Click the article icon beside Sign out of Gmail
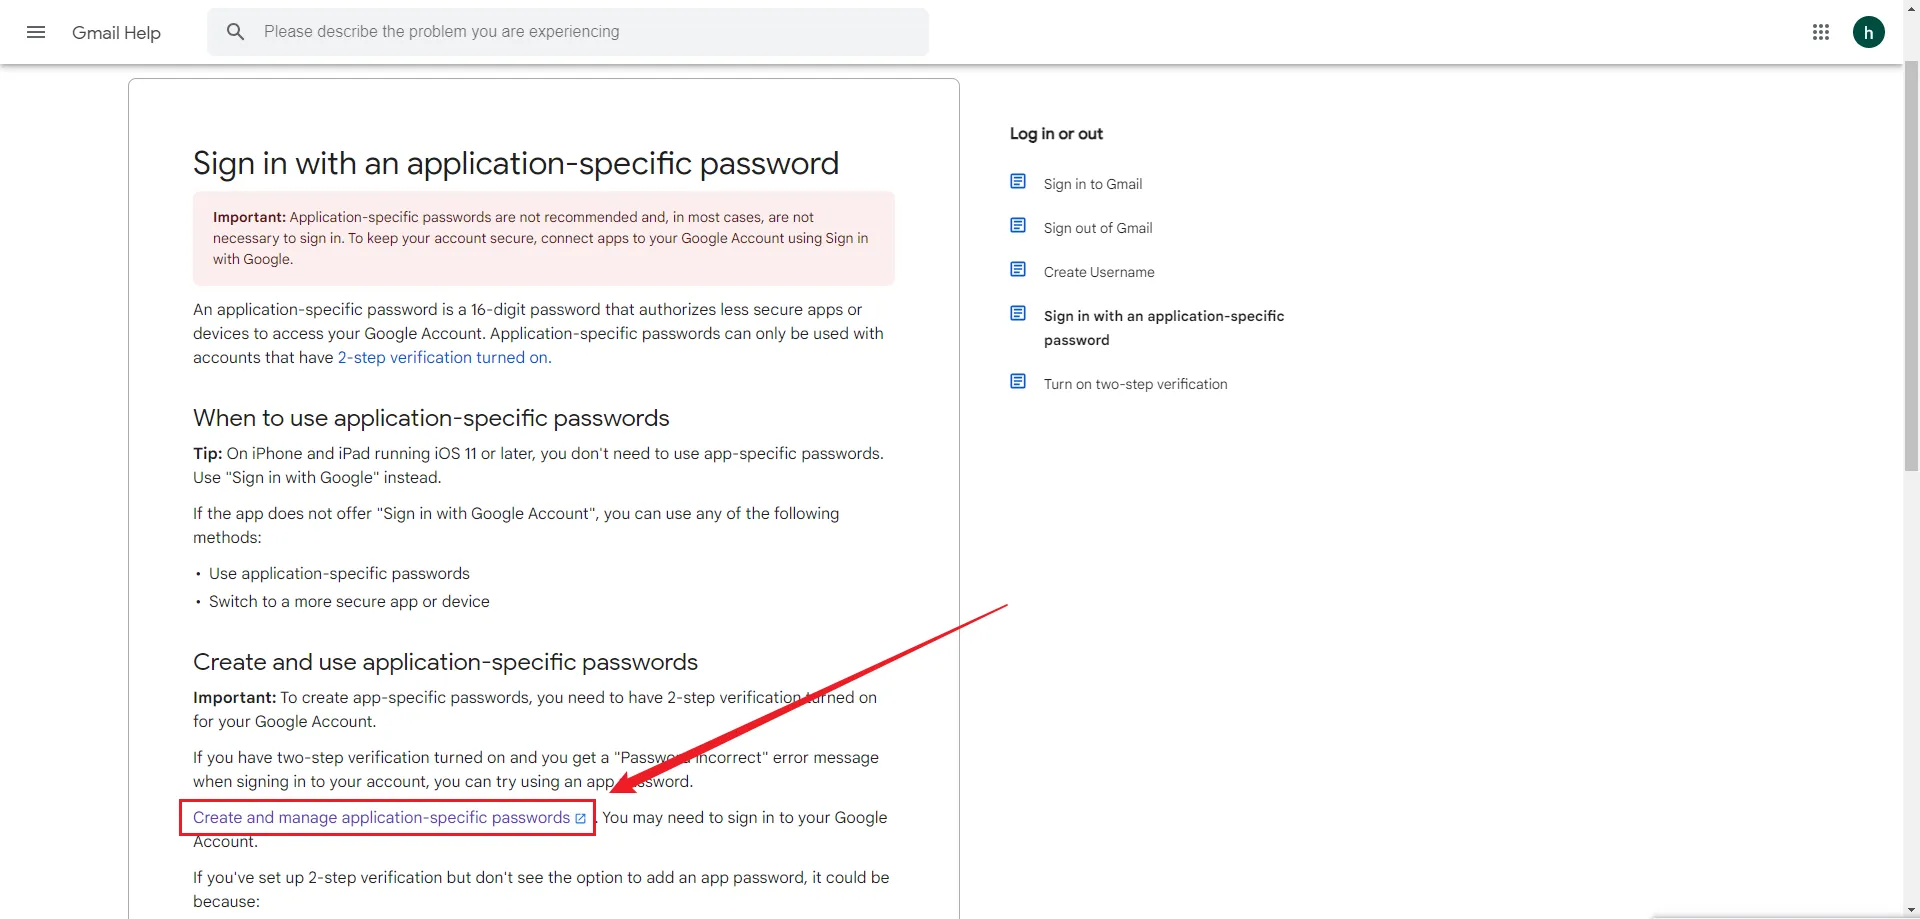The height and width of the screenshot is (919, 1920). click(1018, 226)
